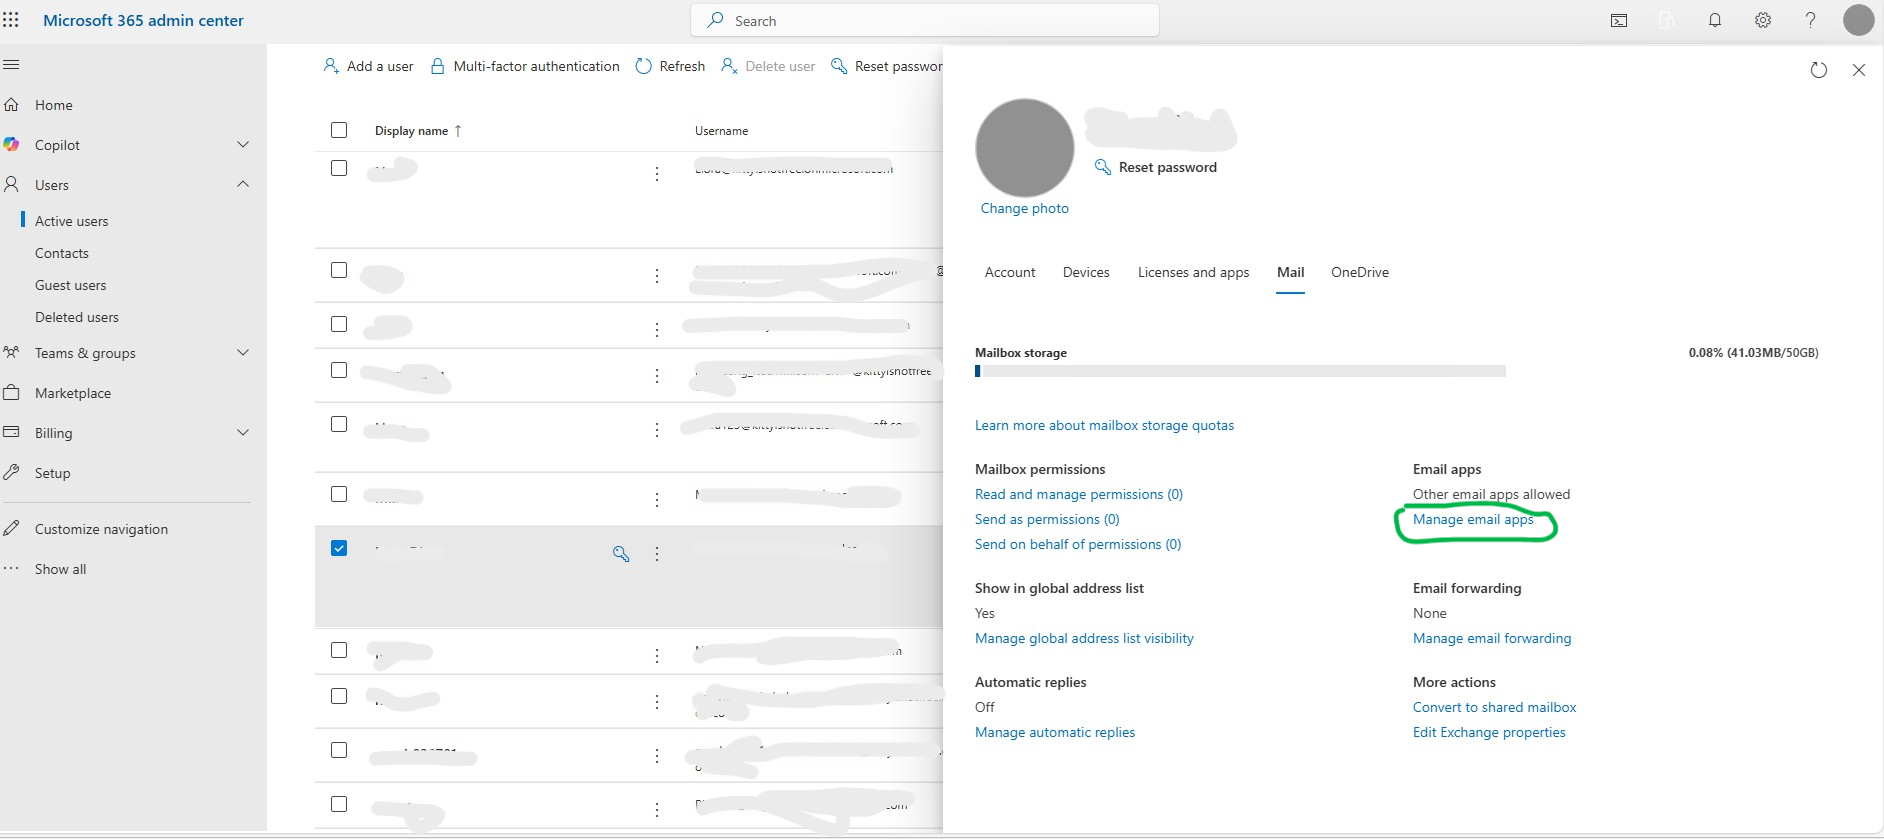Open notifications bell icon
The height and width of the screenshot is (839, 1884).
(1715, 20)
